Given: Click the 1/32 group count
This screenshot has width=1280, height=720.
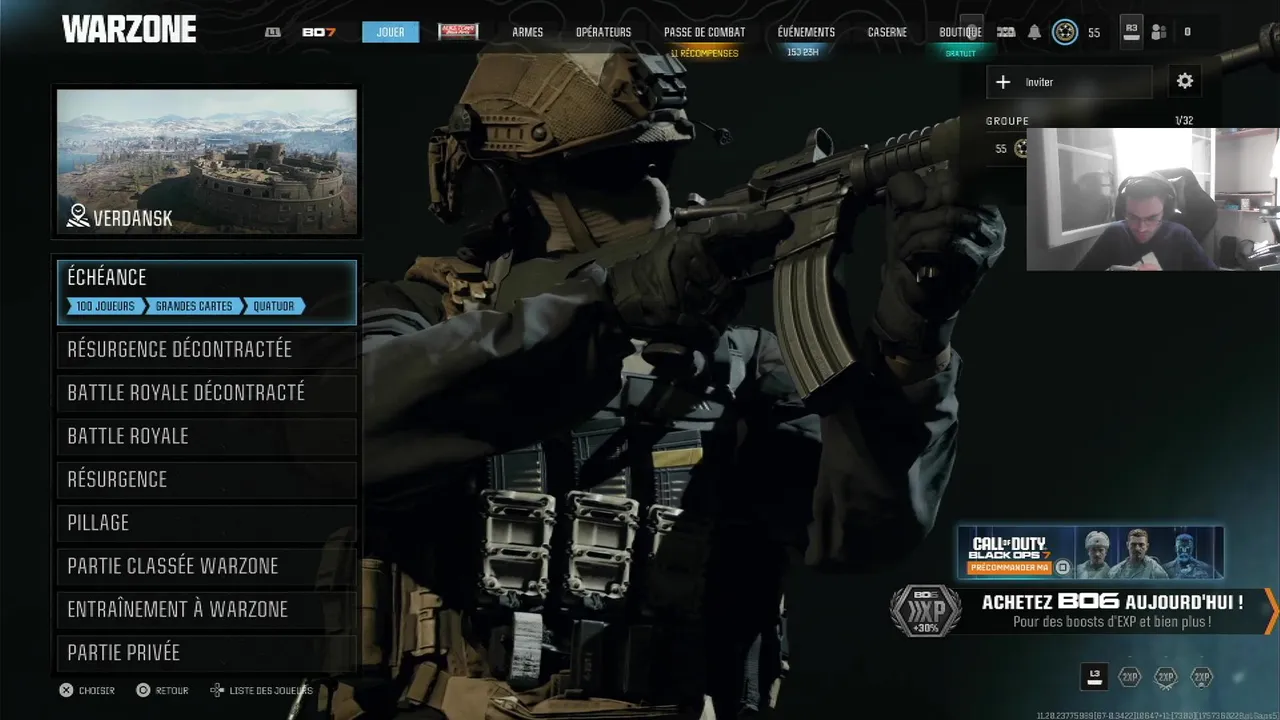Looking at the screenshot, I should point(1184,121).
